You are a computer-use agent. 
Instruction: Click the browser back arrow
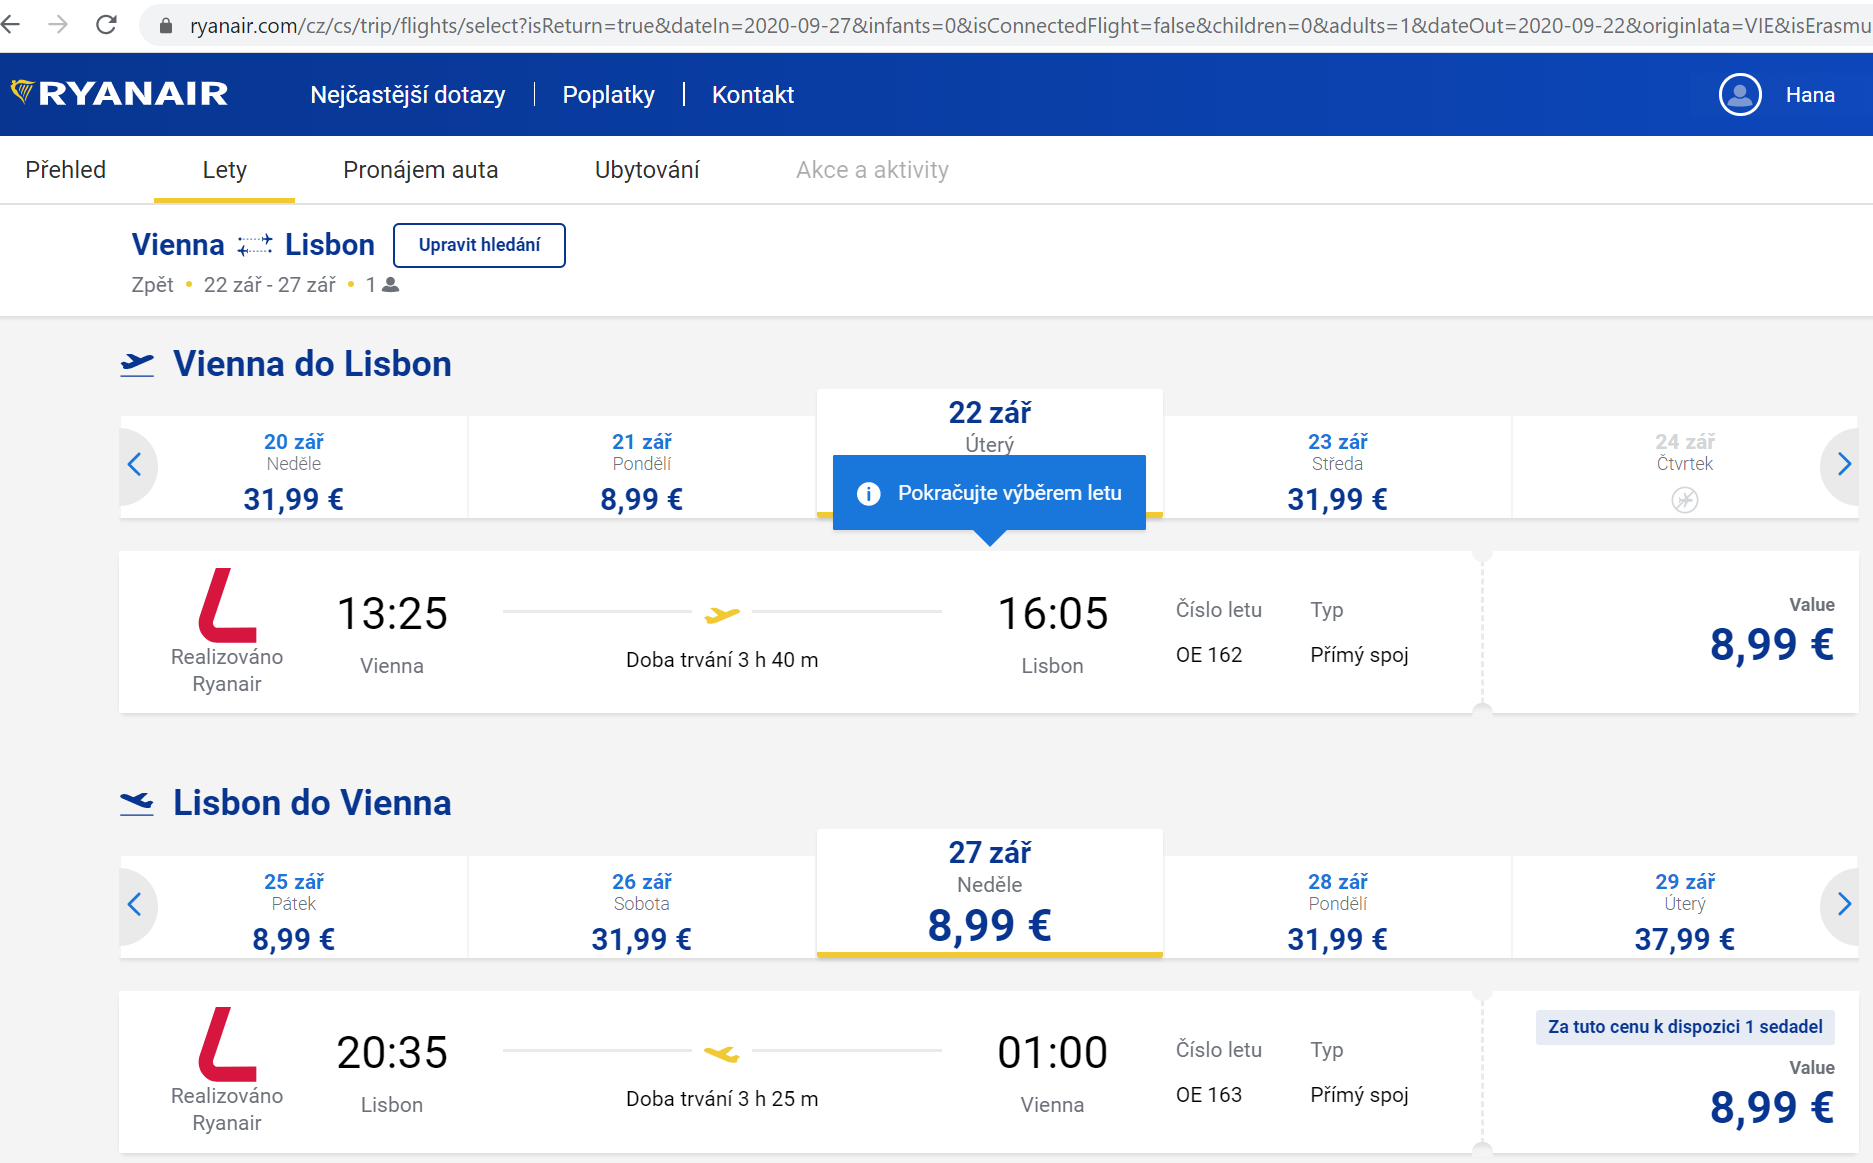[x=11, y=25]
